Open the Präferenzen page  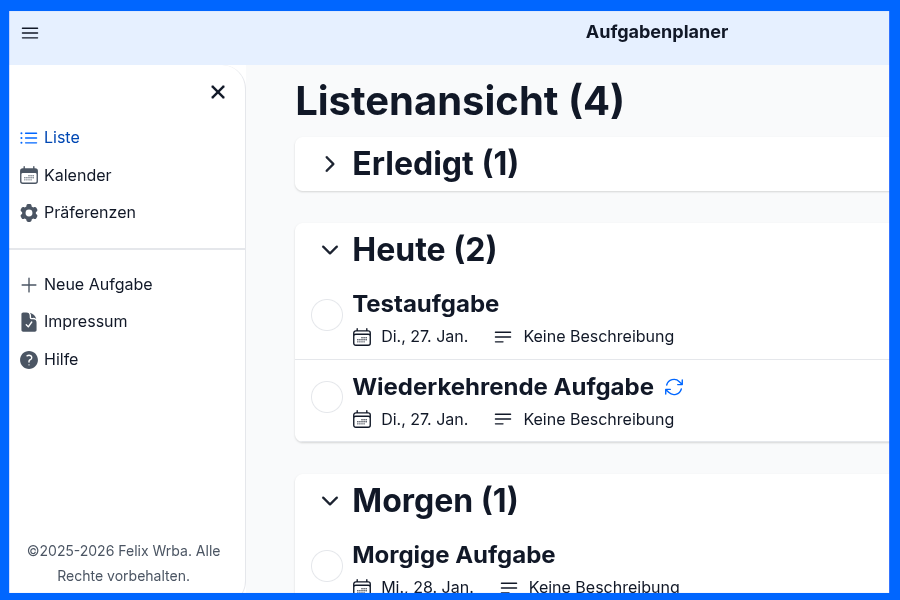point(89,212)
